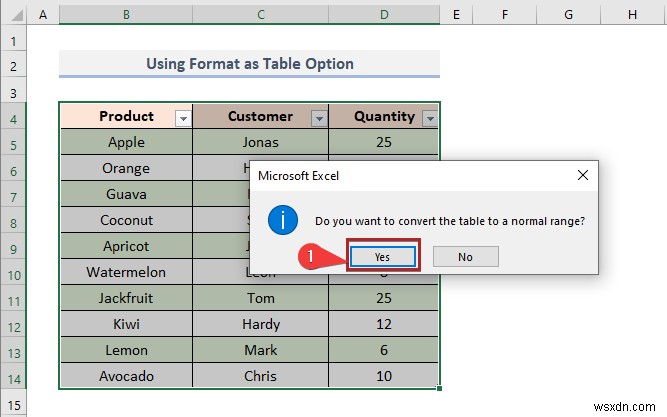The height and width of the screenshot is (417, 667).
Task: Select the Hardy customer cell
Action: tap(260, 324)
